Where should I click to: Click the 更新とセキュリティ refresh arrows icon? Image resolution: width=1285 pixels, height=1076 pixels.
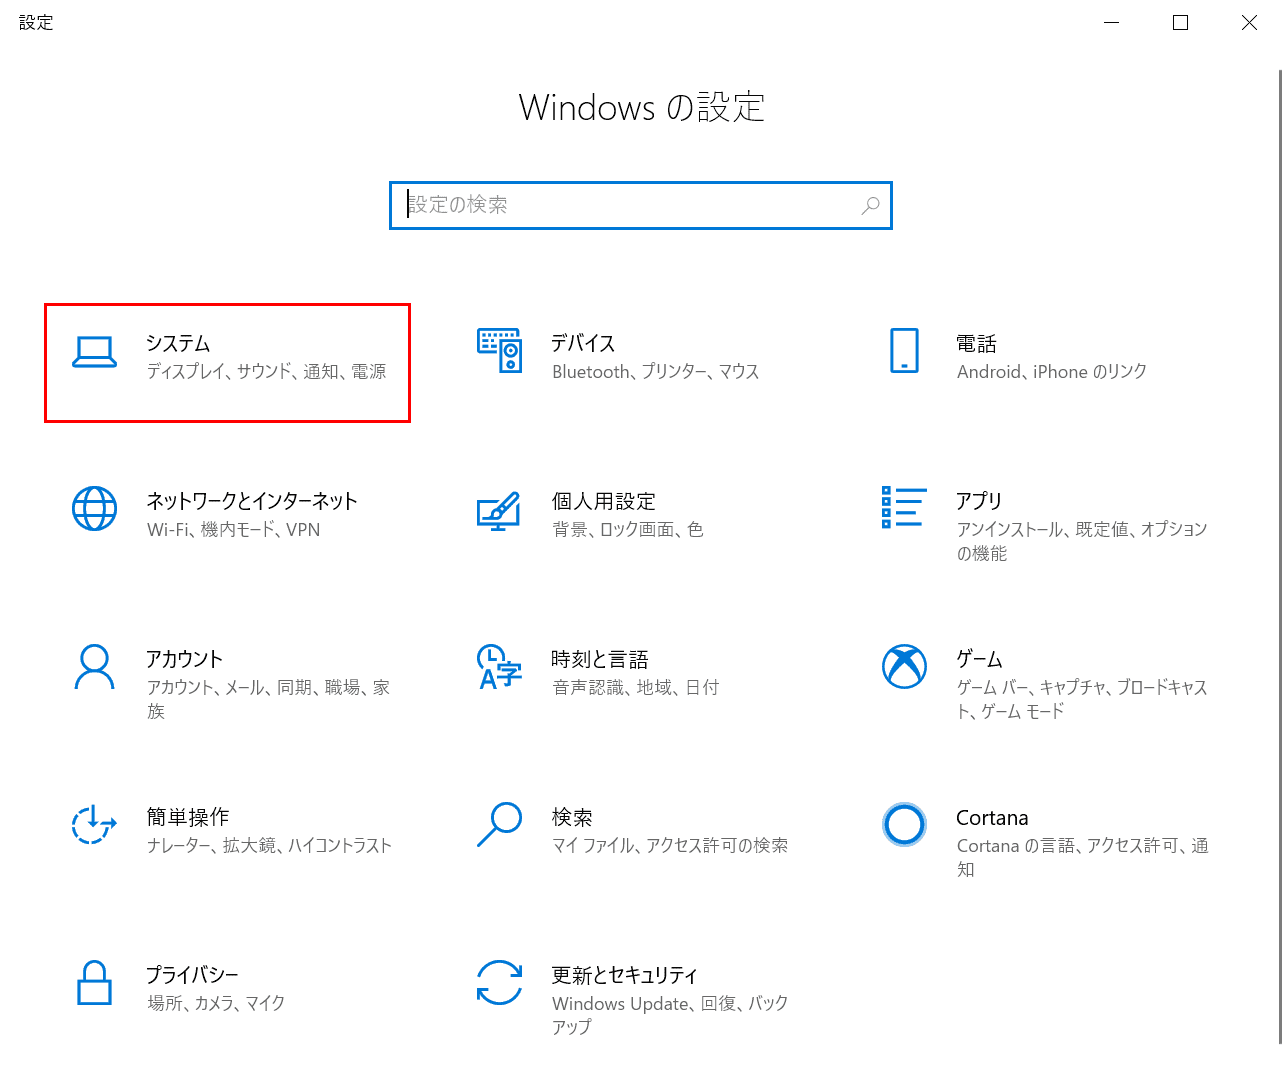tap(499, 982)
